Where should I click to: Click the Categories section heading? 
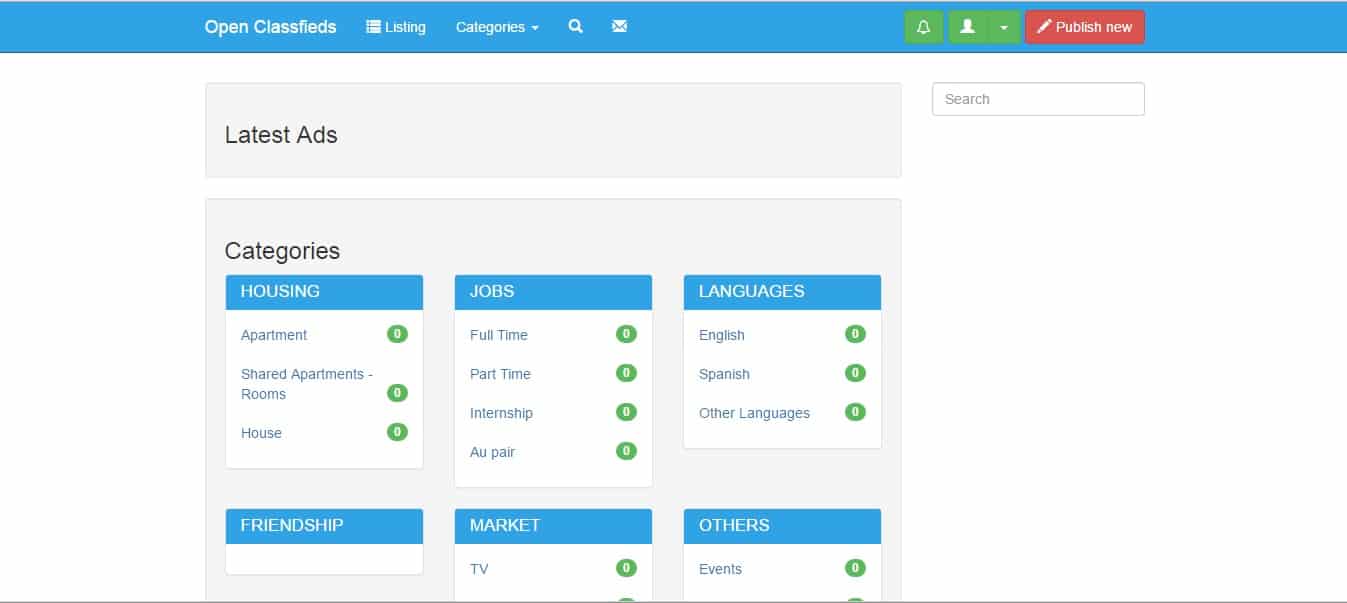coord(282,251)
